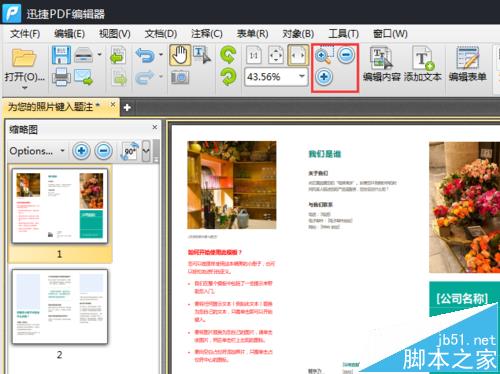Screen dimensions: 500x374
Task: Open the 窗口(W) menu
Action: click(390, 34)
